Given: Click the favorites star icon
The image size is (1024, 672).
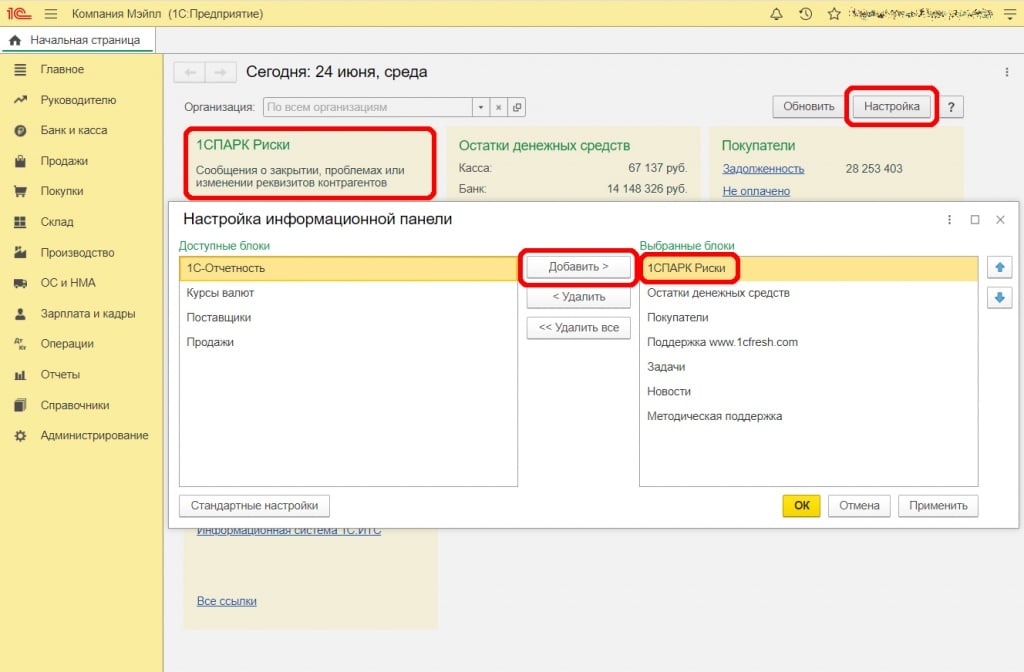Looking at the screenshot, I should click(834, 14).
